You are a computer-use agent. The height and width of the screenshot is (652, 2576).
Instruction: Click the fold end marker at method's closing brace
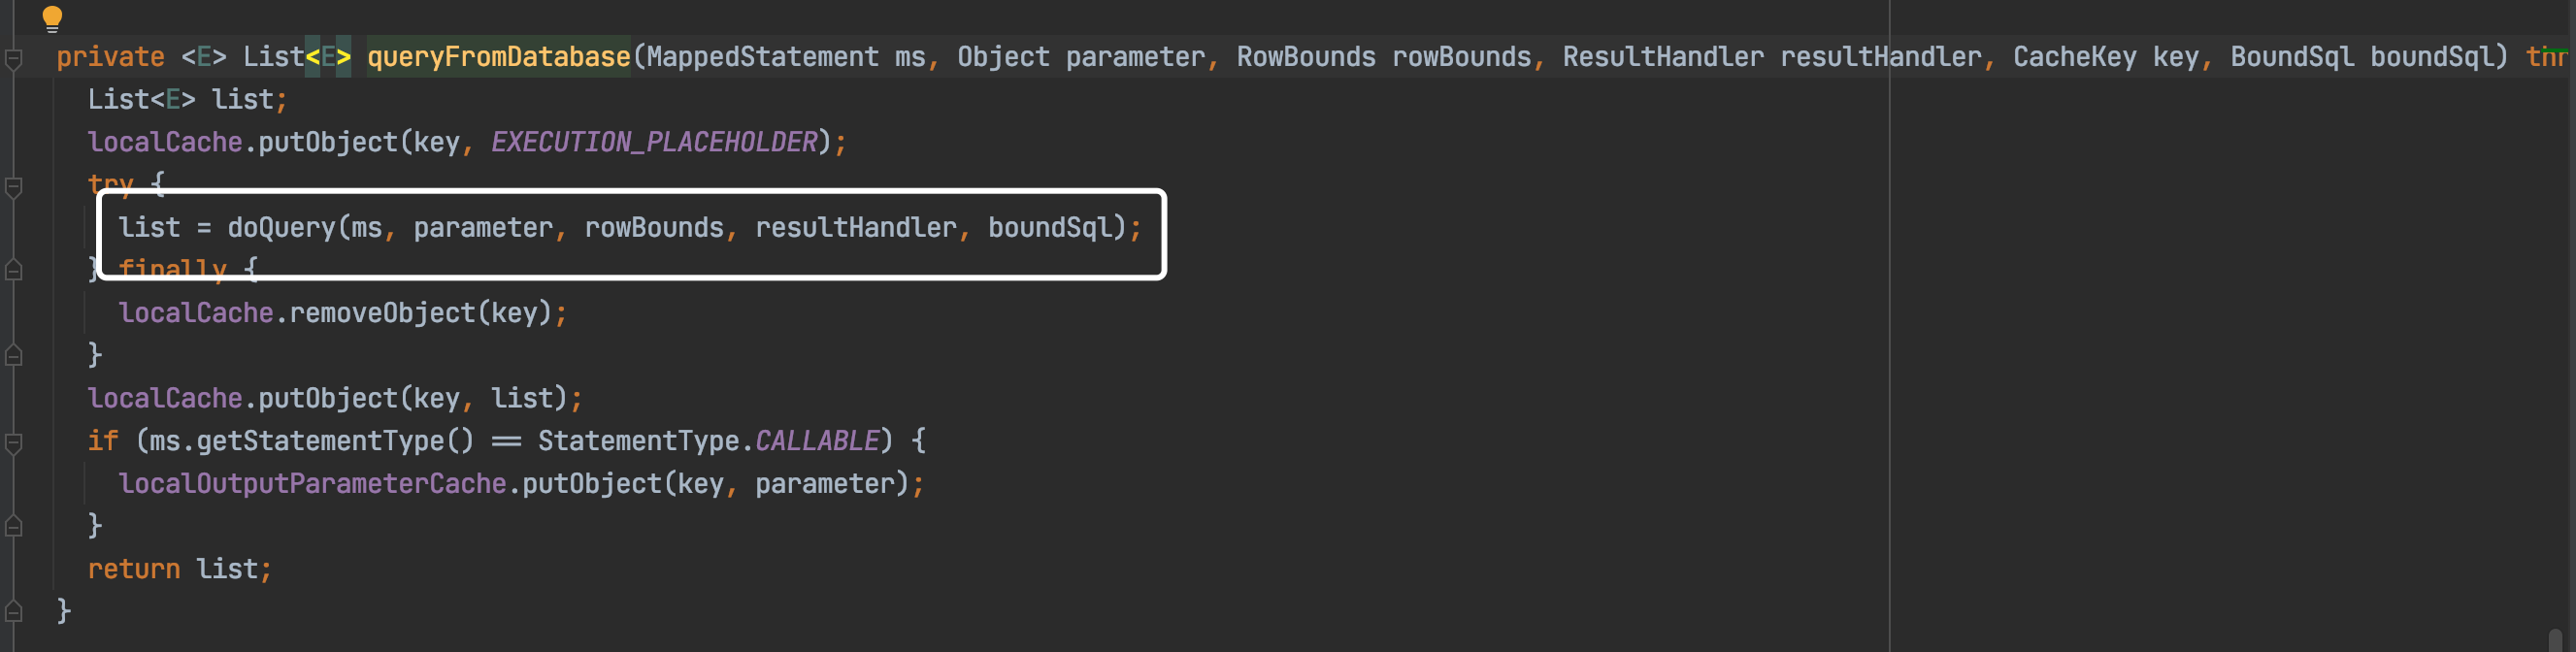click(x=14, y=611)
